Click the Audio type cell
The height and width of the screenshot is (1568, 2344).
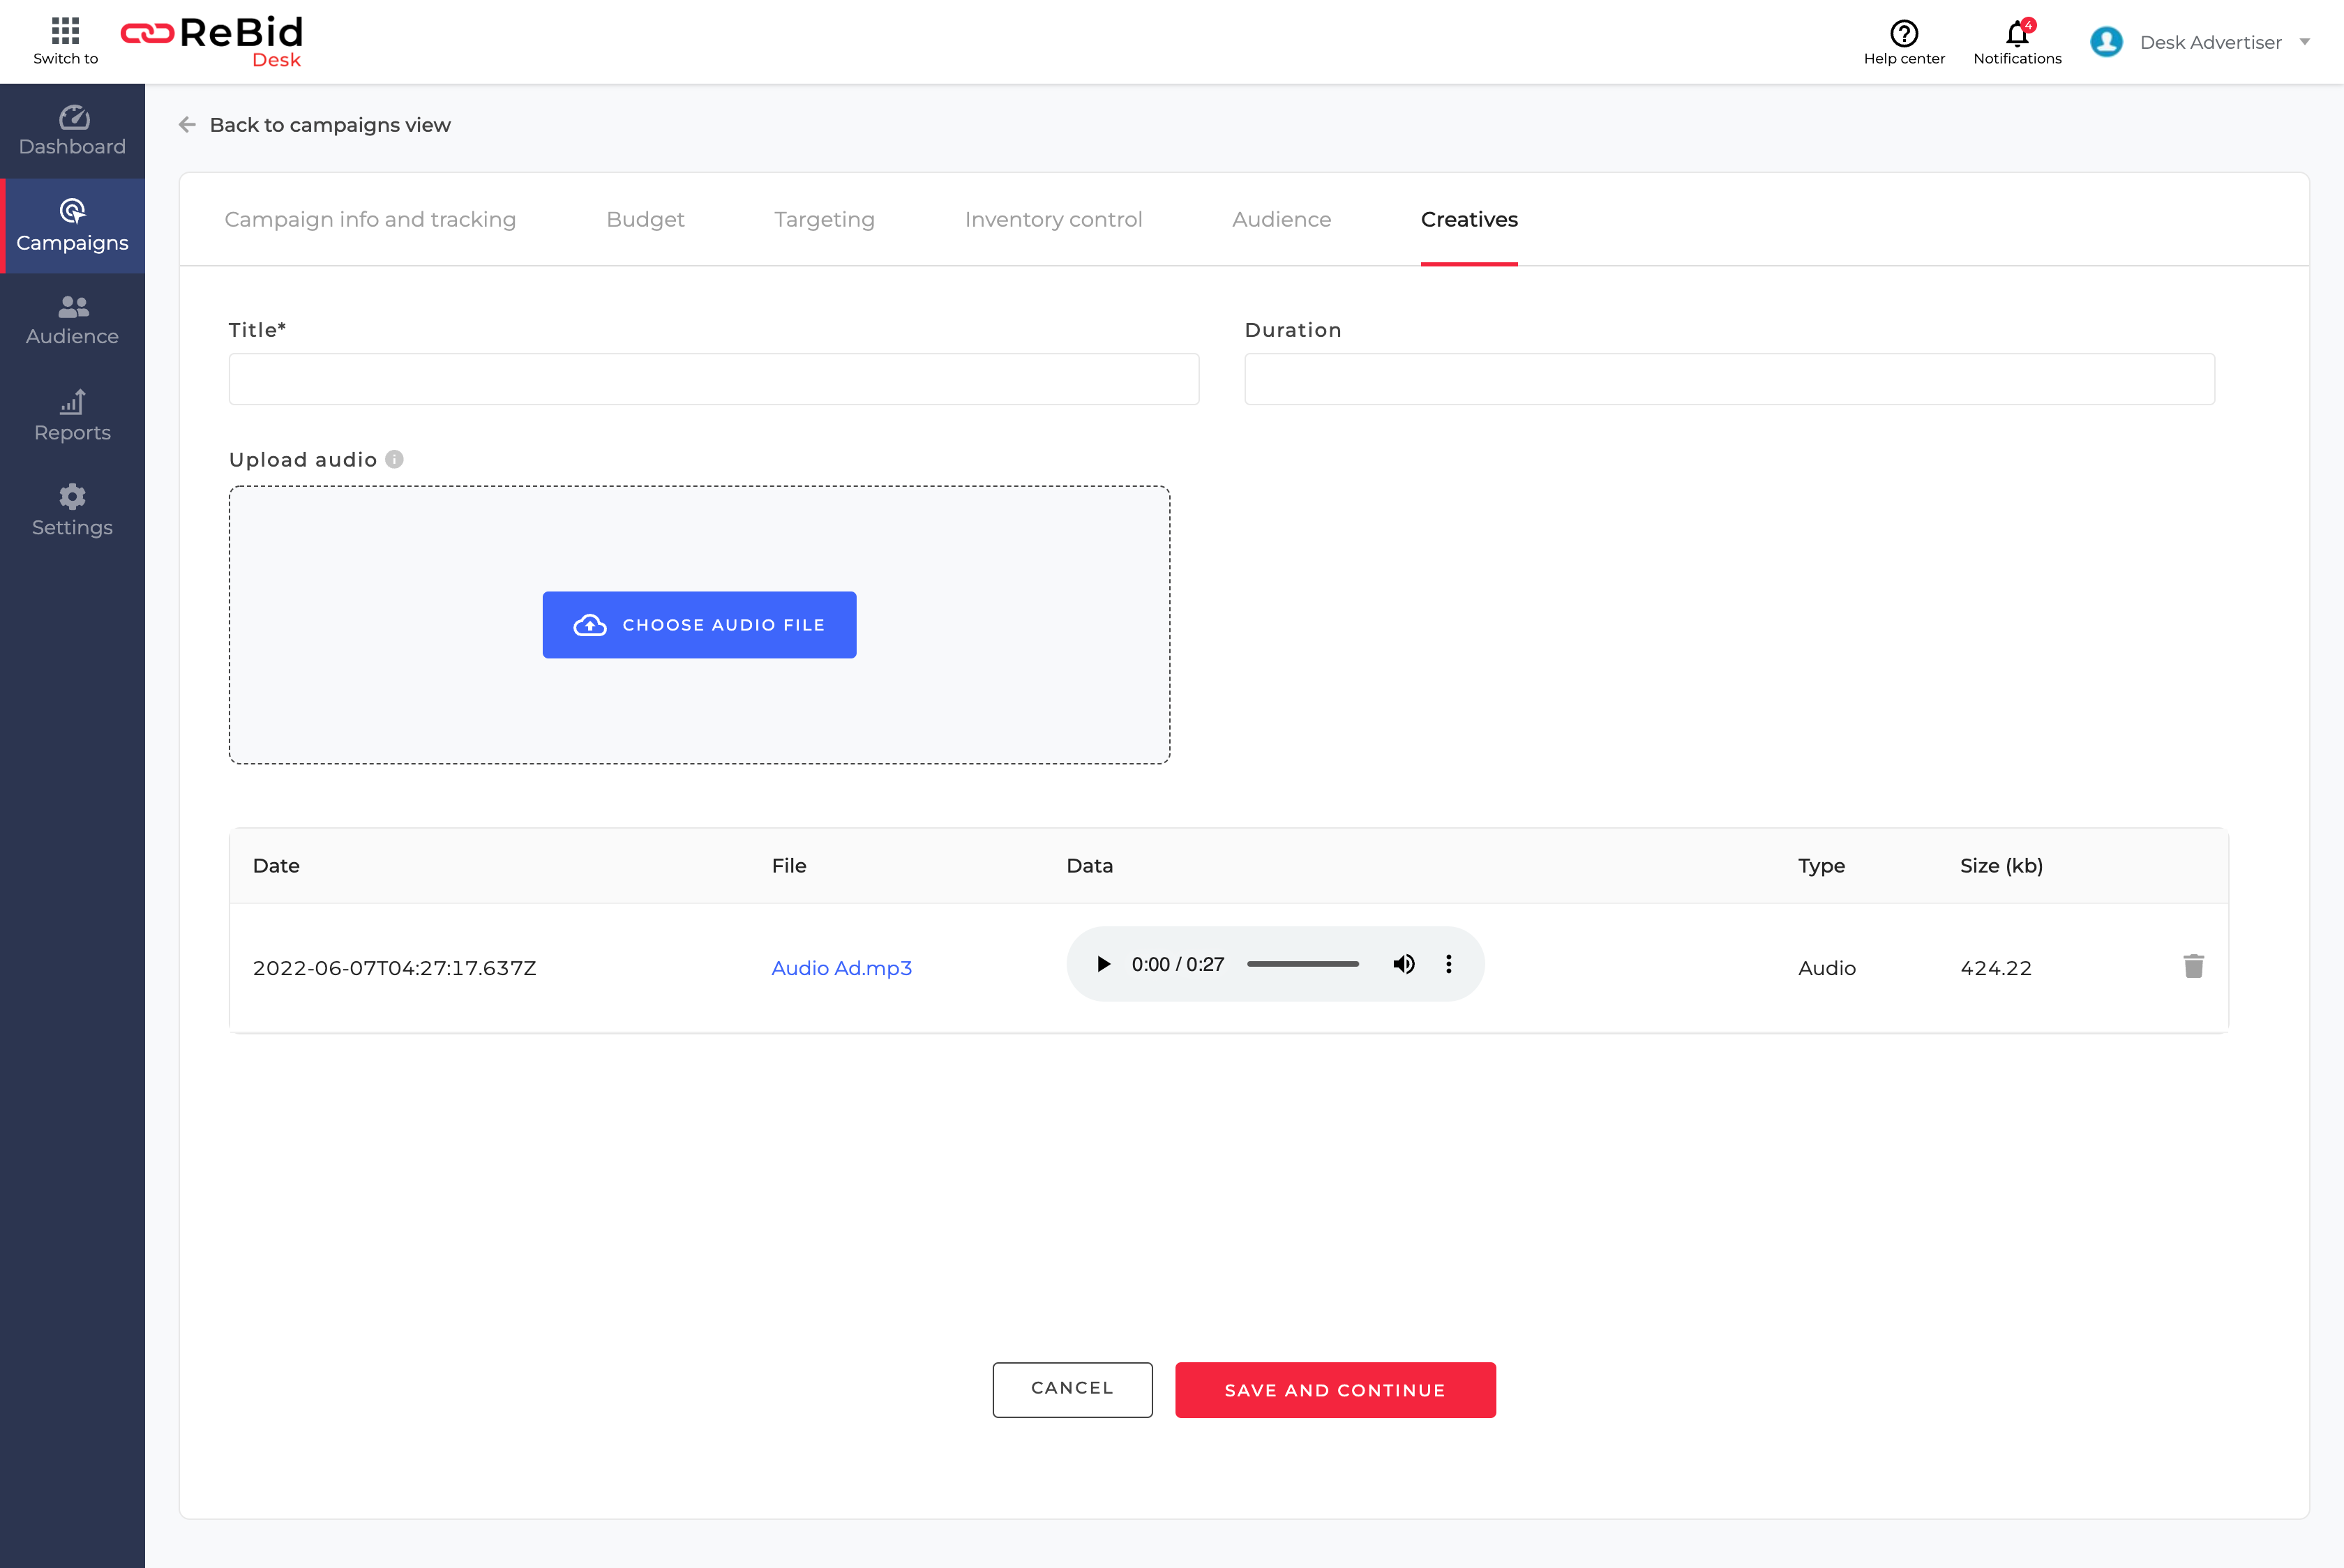pos(1826,968)
